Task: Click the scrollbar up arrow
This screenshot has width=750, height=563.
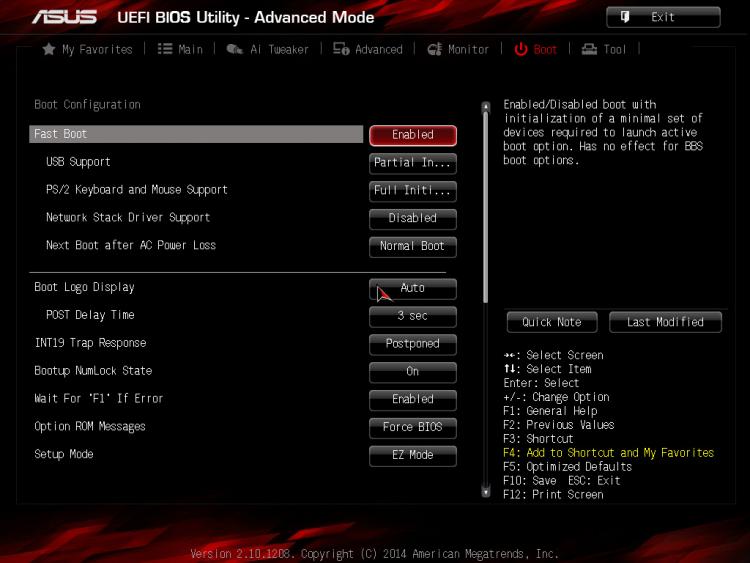Action: [x=486, y=107]
